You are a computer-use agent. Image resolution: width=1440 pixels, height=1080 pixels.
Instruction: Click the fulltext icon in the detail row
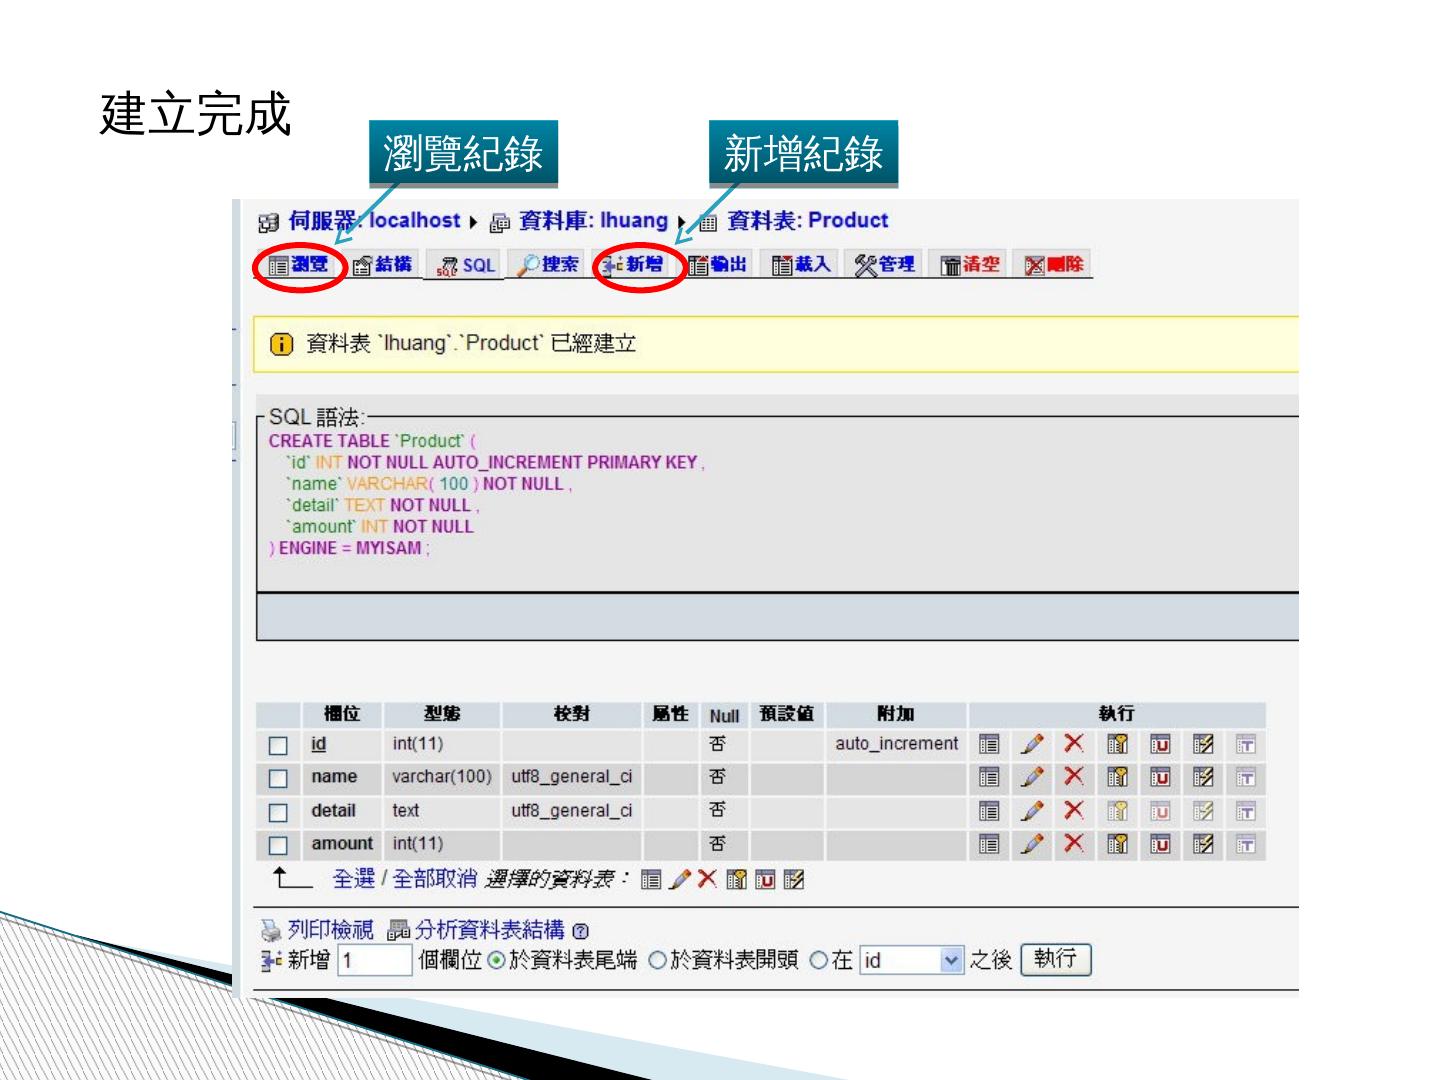tap(1246, 811)
